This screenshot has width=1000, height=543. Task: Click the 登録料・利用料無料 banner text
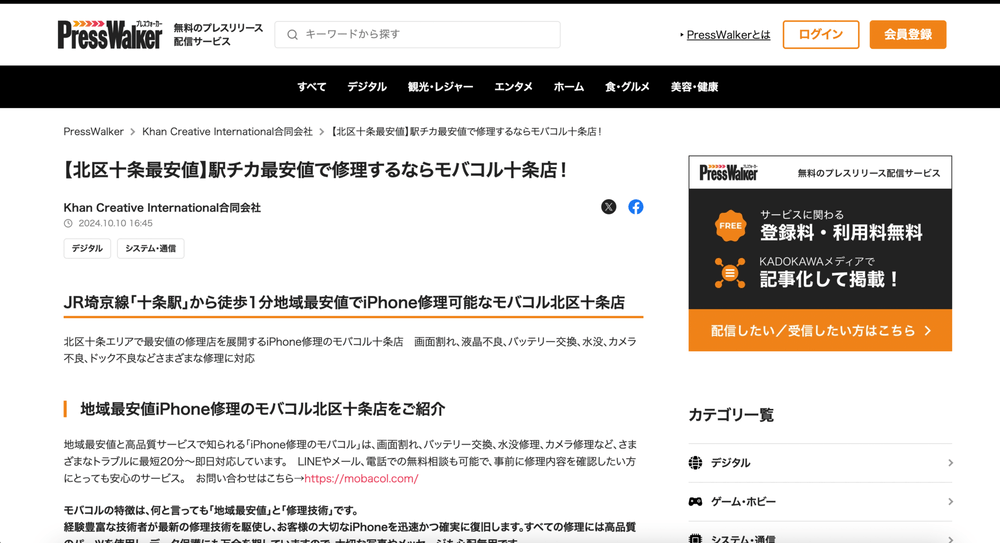click(x=841, y=233)
